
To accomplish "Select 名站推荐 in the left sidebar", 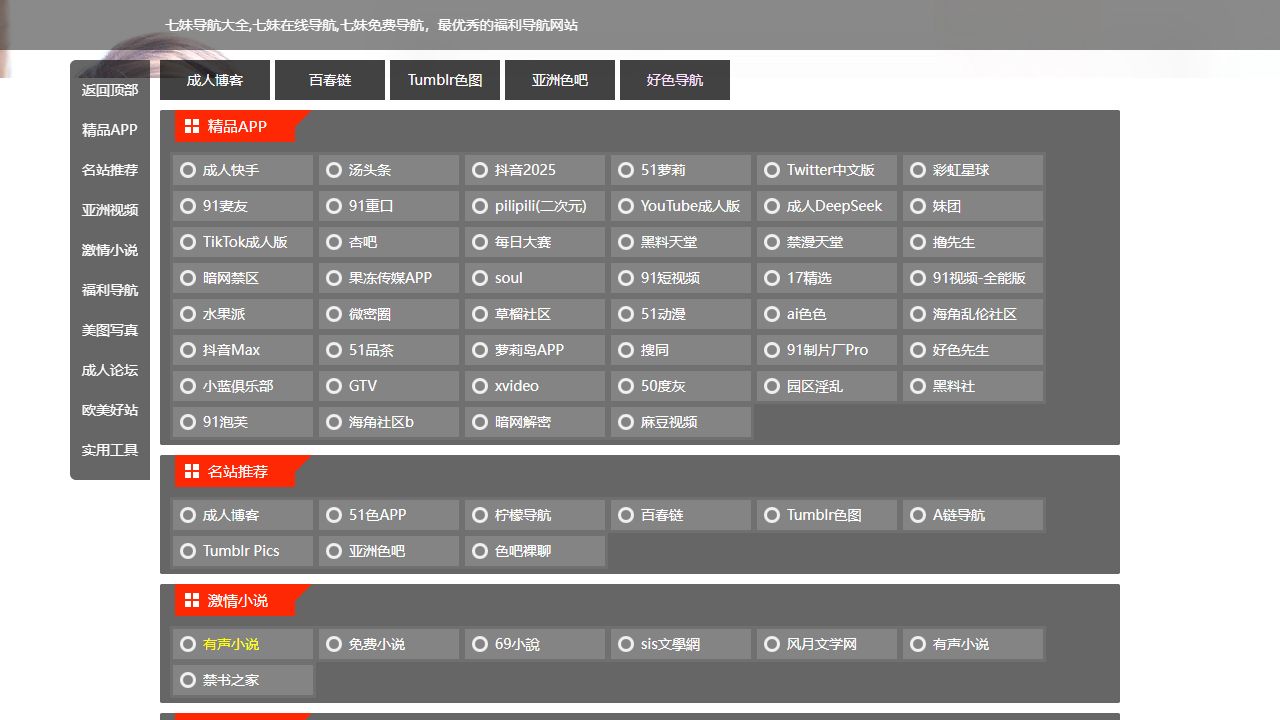I will click(110, 170).
